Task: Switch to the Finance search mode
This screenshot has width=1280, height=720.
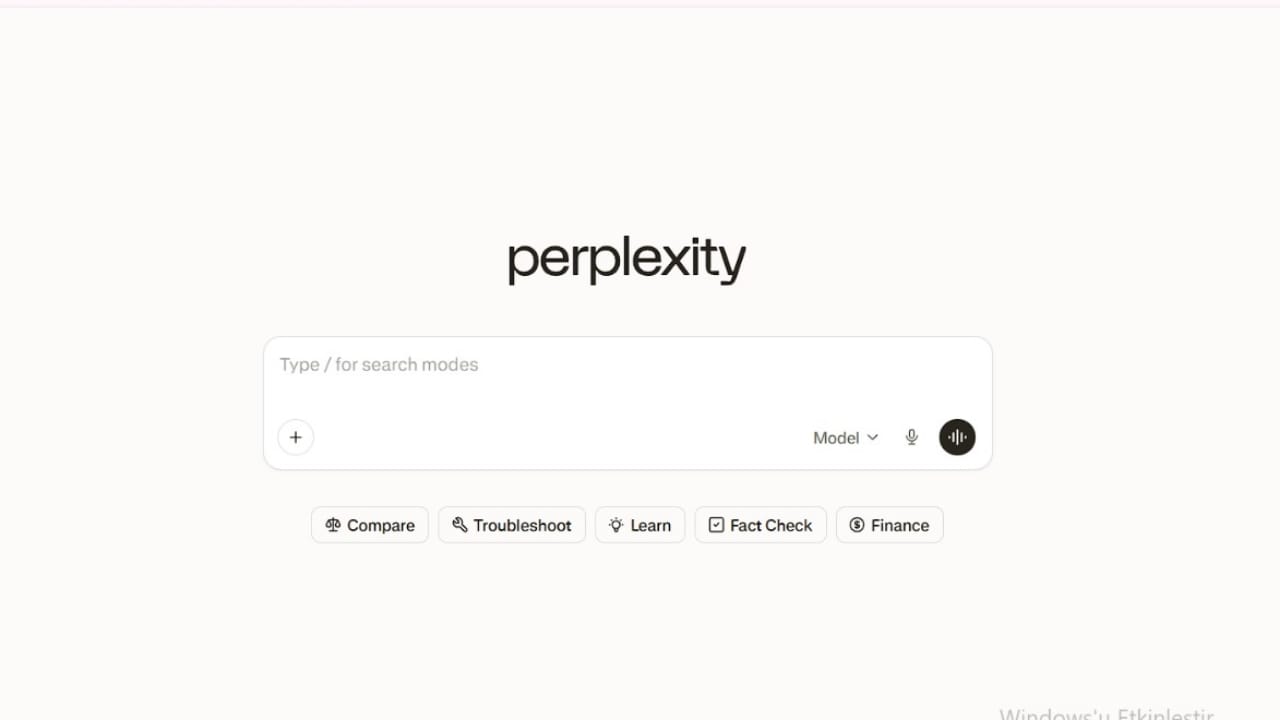Action: click(889, 524)
